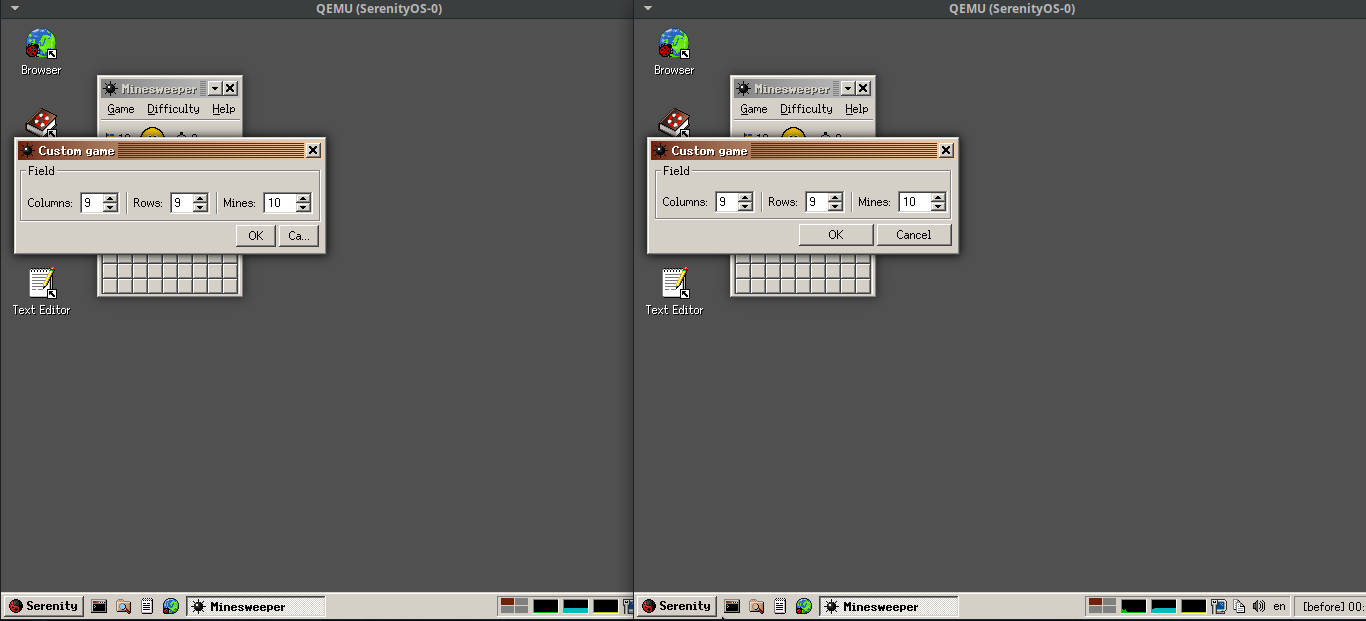Switch keyboard layout using the en indicator
Image resolution: width=1366 pixels, height=621 pixels.
pos(1279,605)
